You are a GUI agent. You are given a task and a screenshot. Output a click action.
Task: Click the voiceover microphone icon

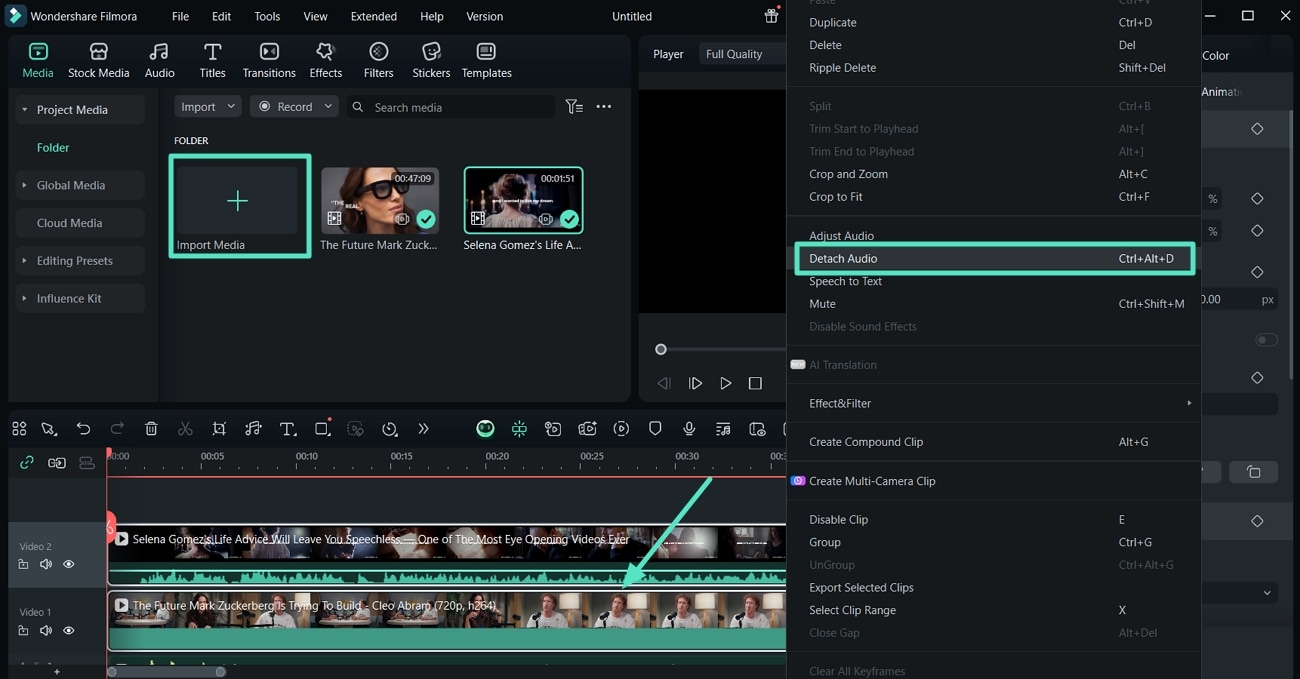(689, 429)
